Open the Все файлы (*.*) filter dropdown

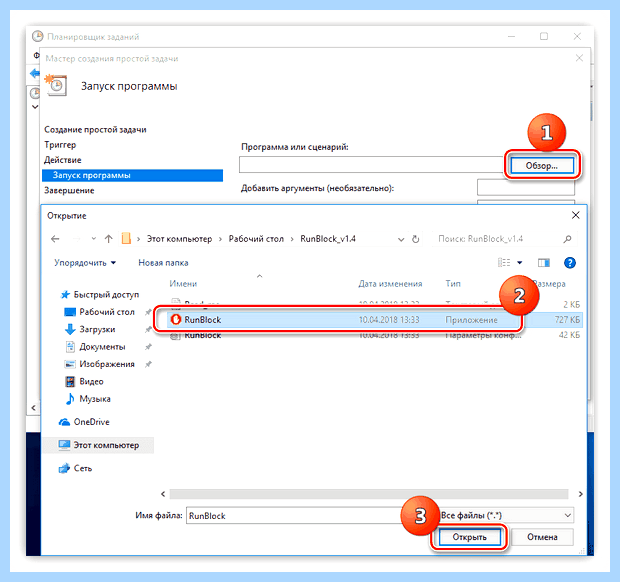[x=507, y=516]
